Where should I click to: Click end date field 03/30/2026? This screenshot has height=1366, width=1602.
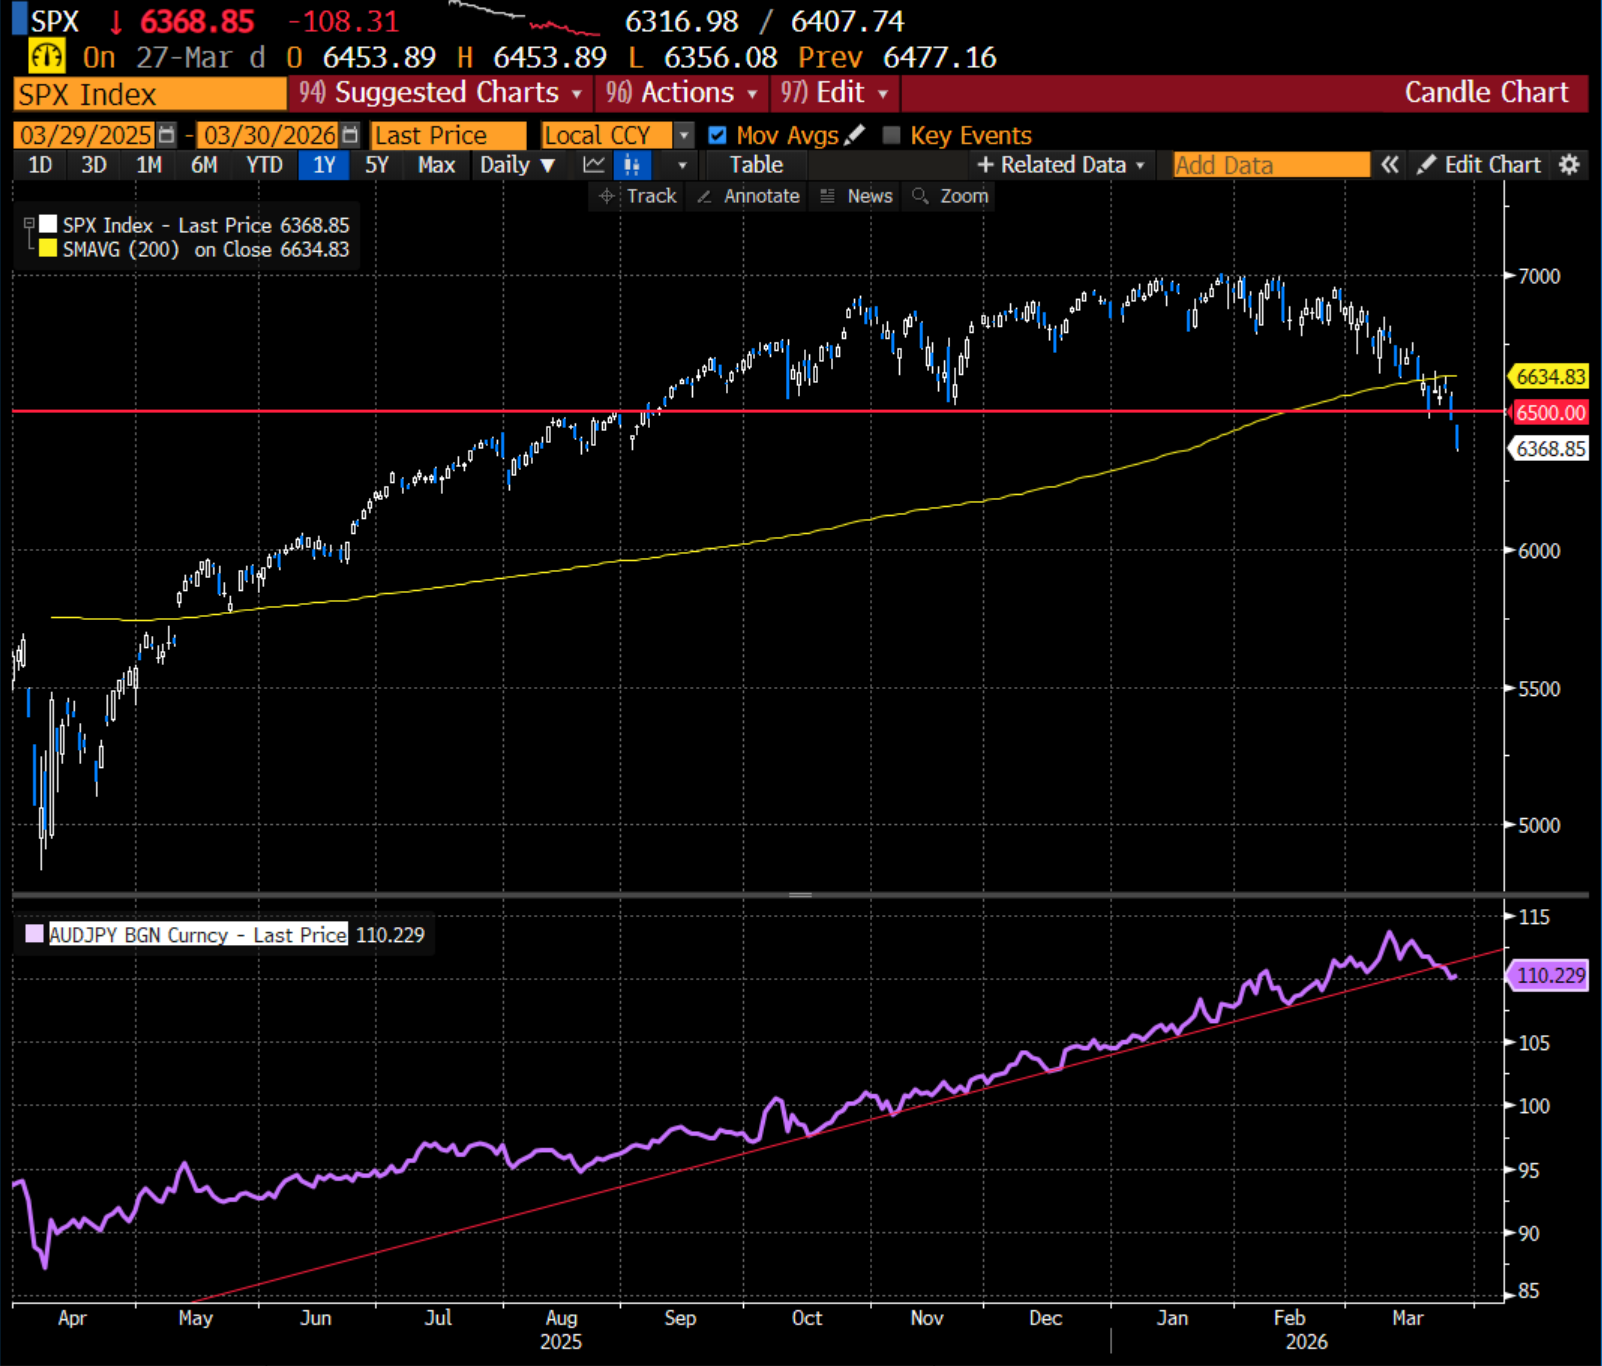coord(269,135)
